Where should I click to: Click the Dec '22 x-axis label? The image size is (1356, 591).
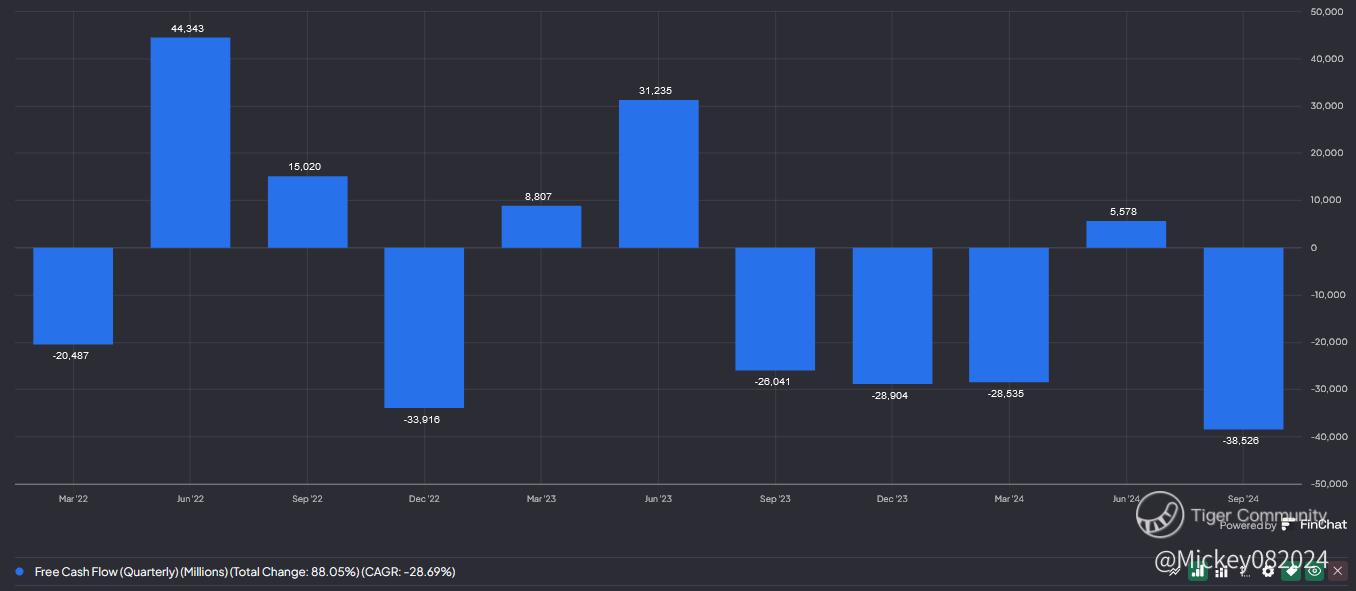point(424,499)
